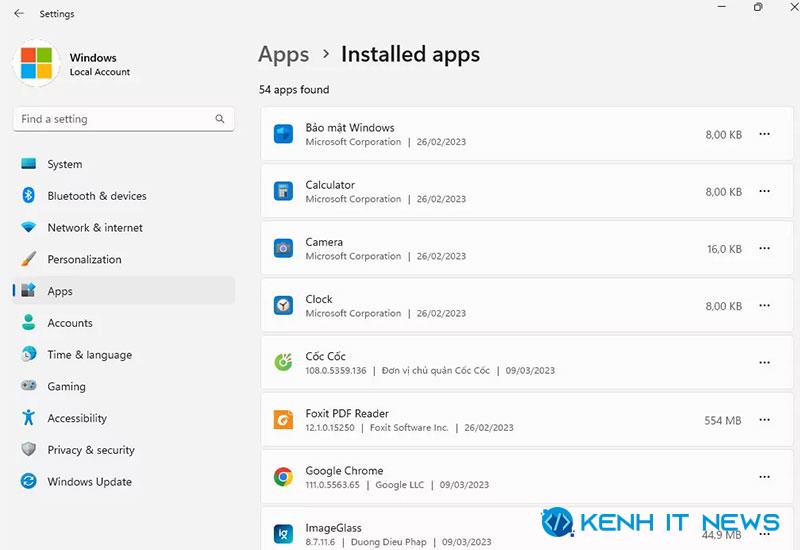Click the ImageGlass app name
This screenshot has width=800, height=550.
pyautogui.click(x=333, y=528)
